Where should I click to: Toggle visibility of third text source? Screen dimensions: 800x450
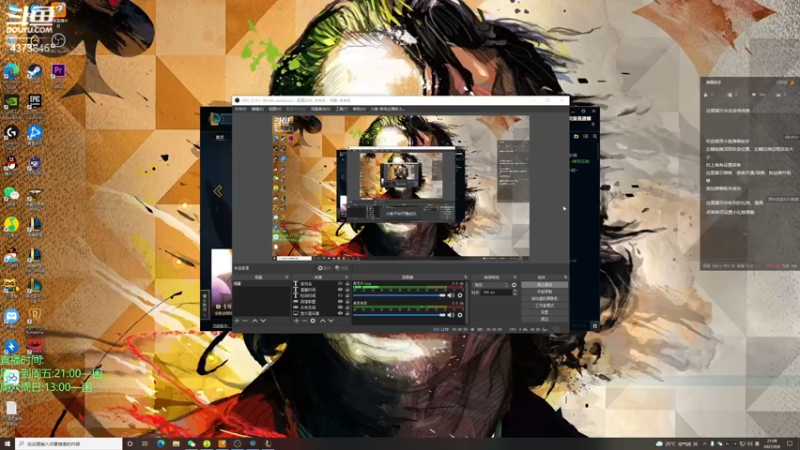click(x=340, y=295)
